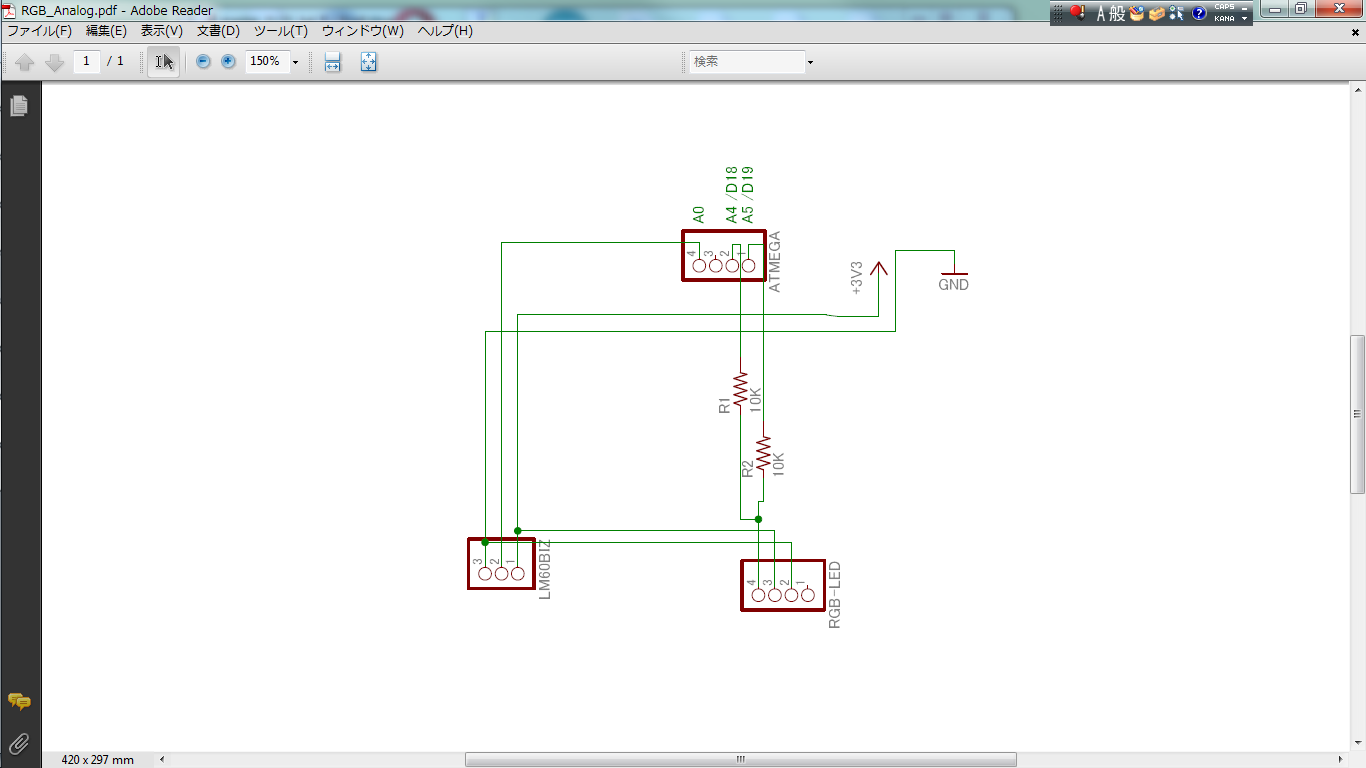Open the 表示(V) menu
This screenshot has width=1366, height=768.
pyautogui.click(x=161, y=31)
